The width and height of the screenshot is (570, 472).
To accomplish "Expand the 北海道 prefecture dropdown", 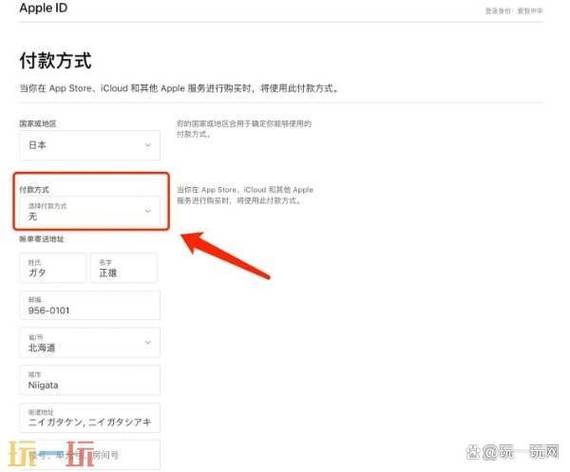I will point(90,343).
